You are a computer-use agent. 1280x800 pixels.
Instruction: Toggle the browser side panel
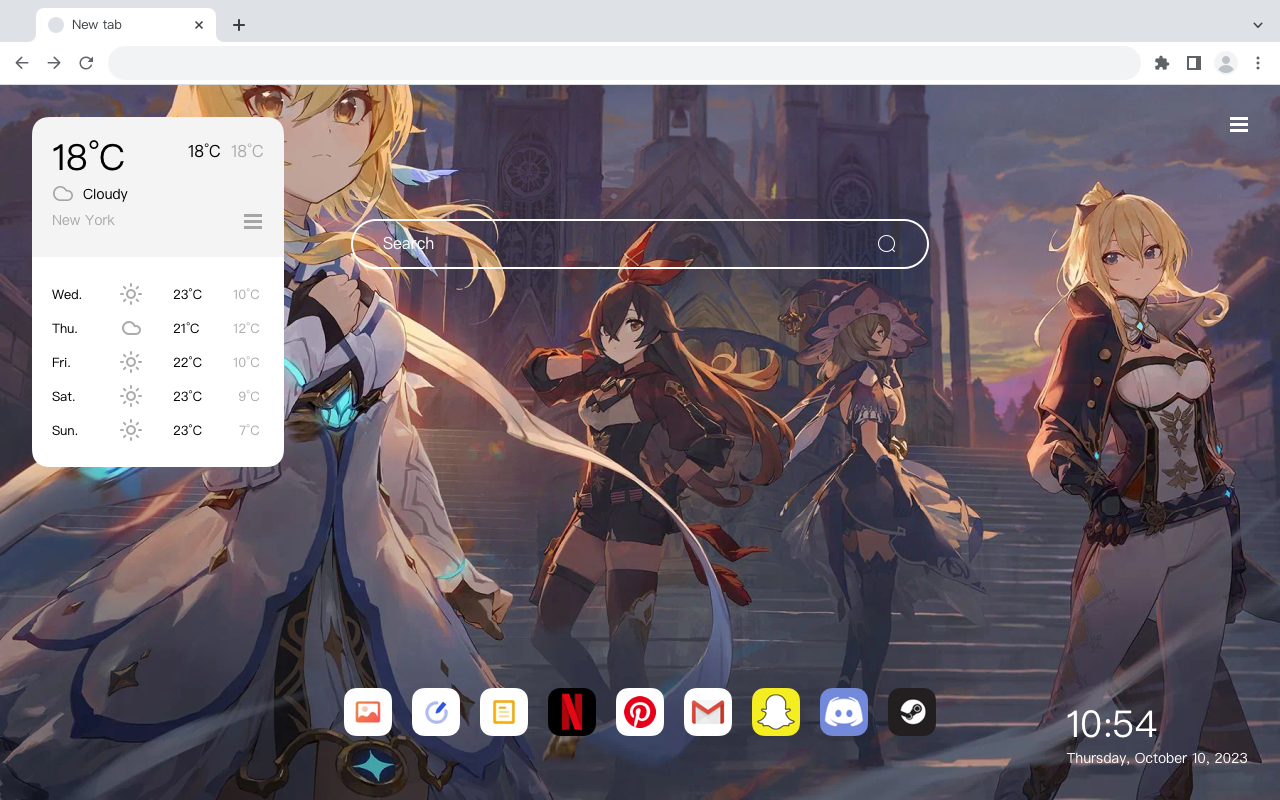(x=1193, y=63)
